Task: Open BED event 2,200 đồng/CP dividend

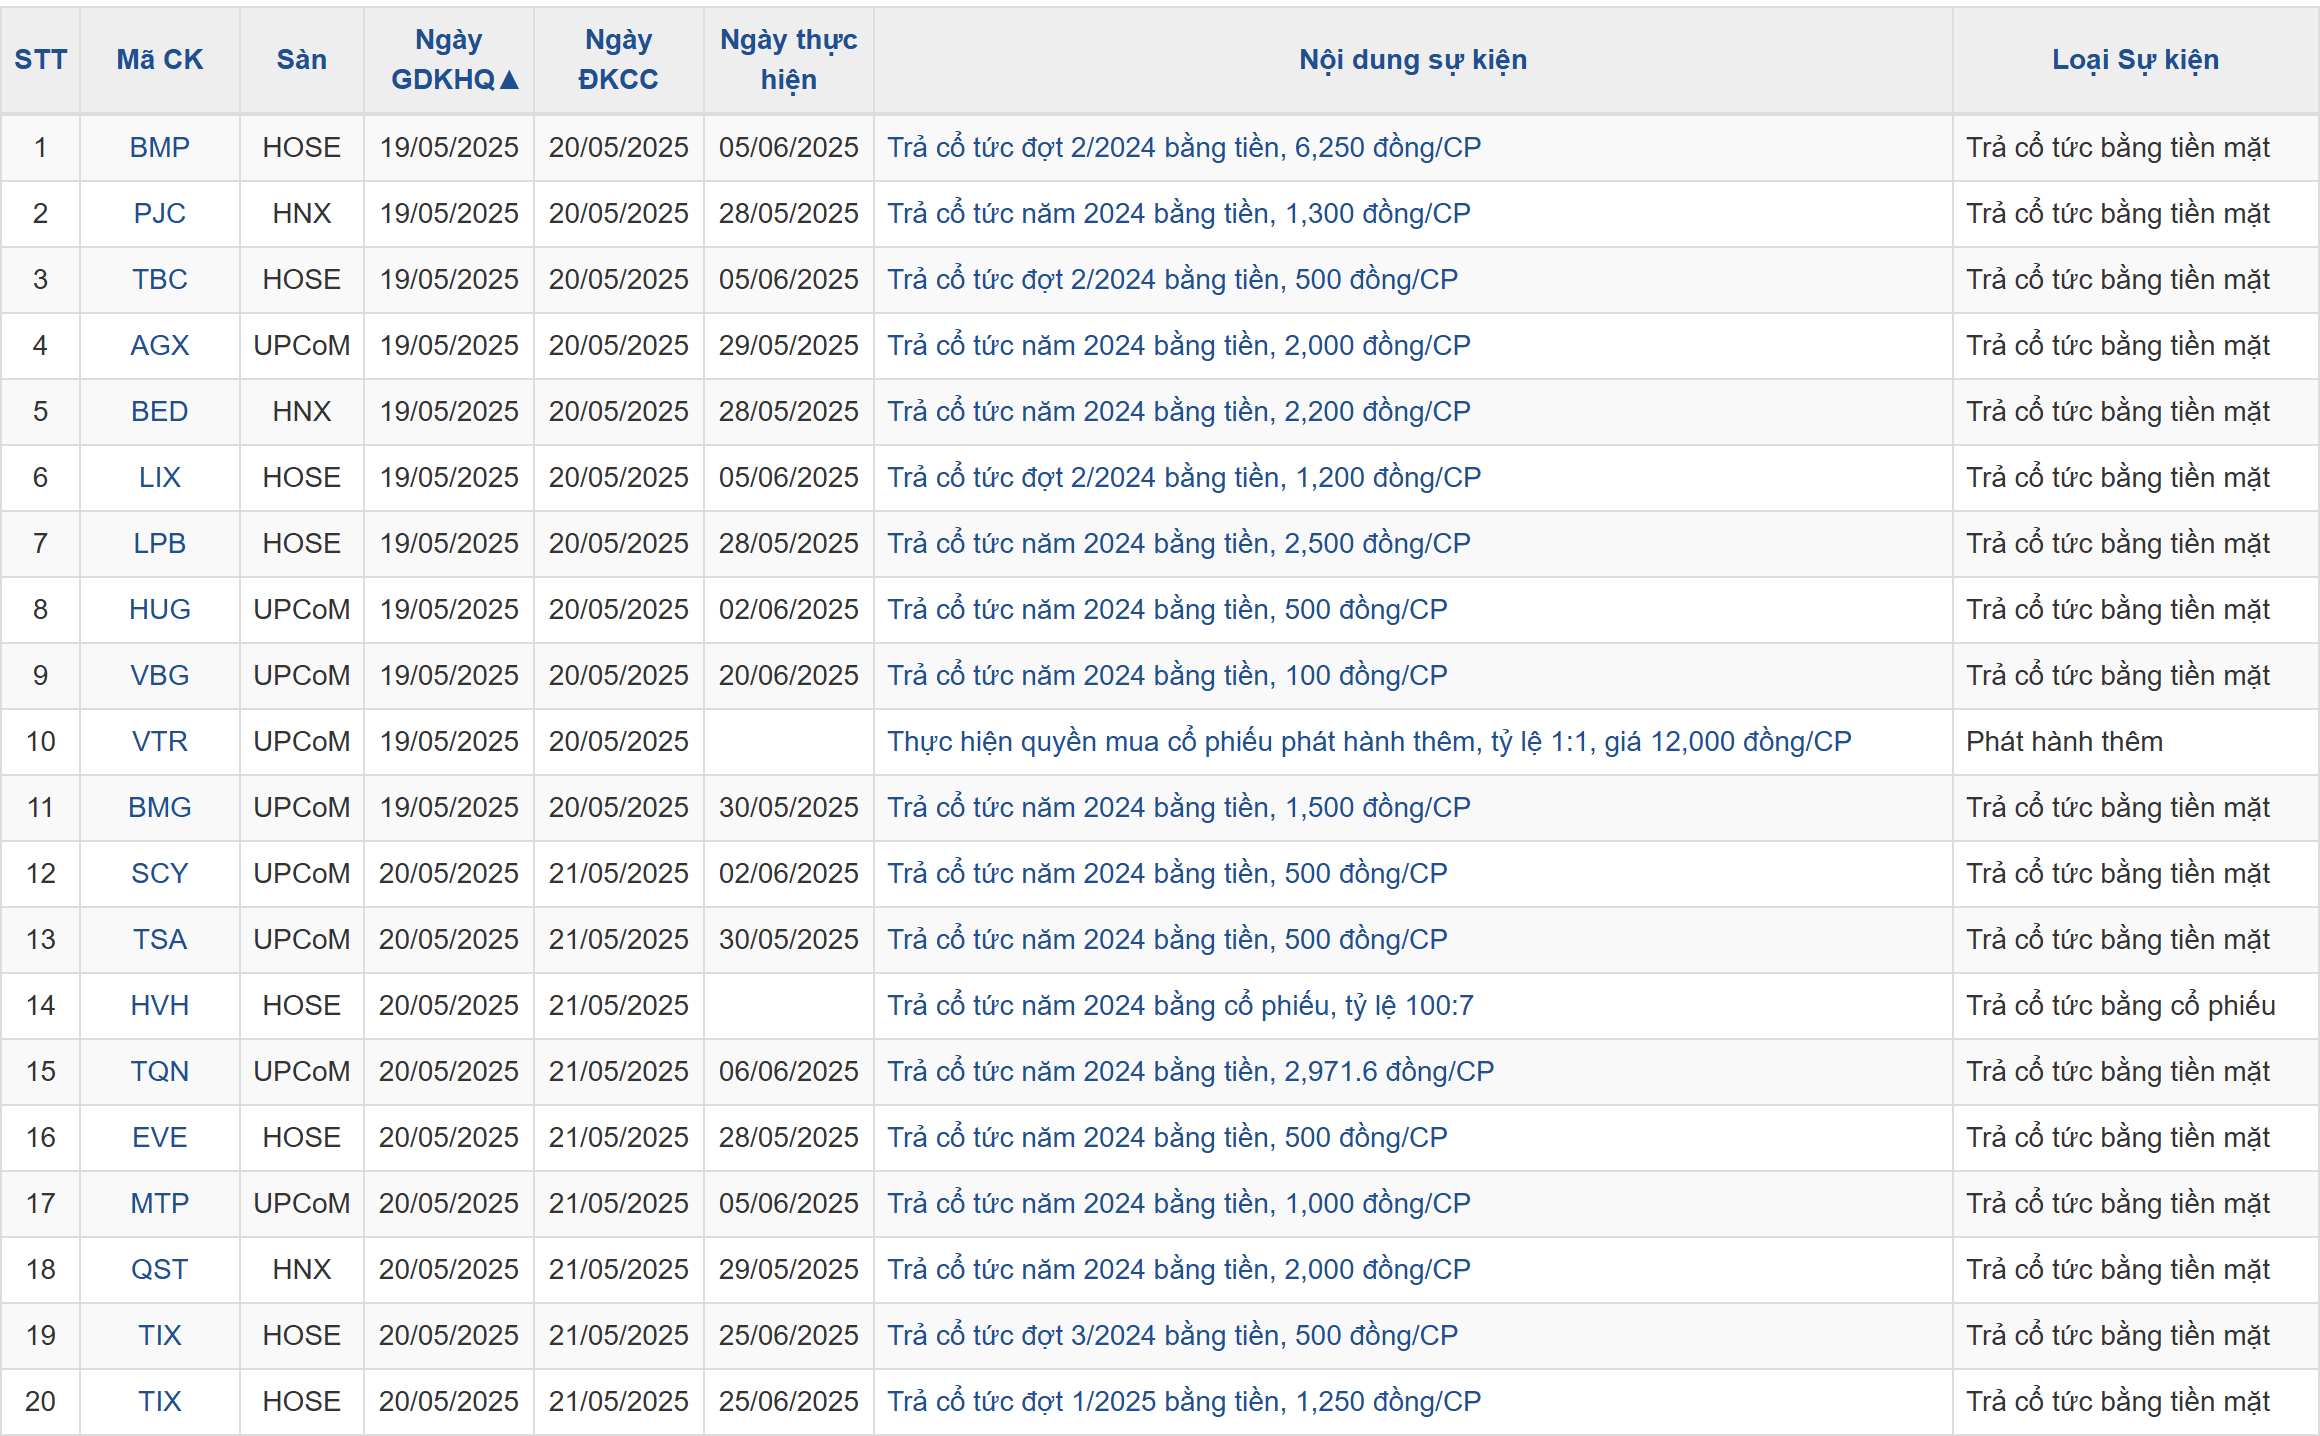Action: (1179, 411)
